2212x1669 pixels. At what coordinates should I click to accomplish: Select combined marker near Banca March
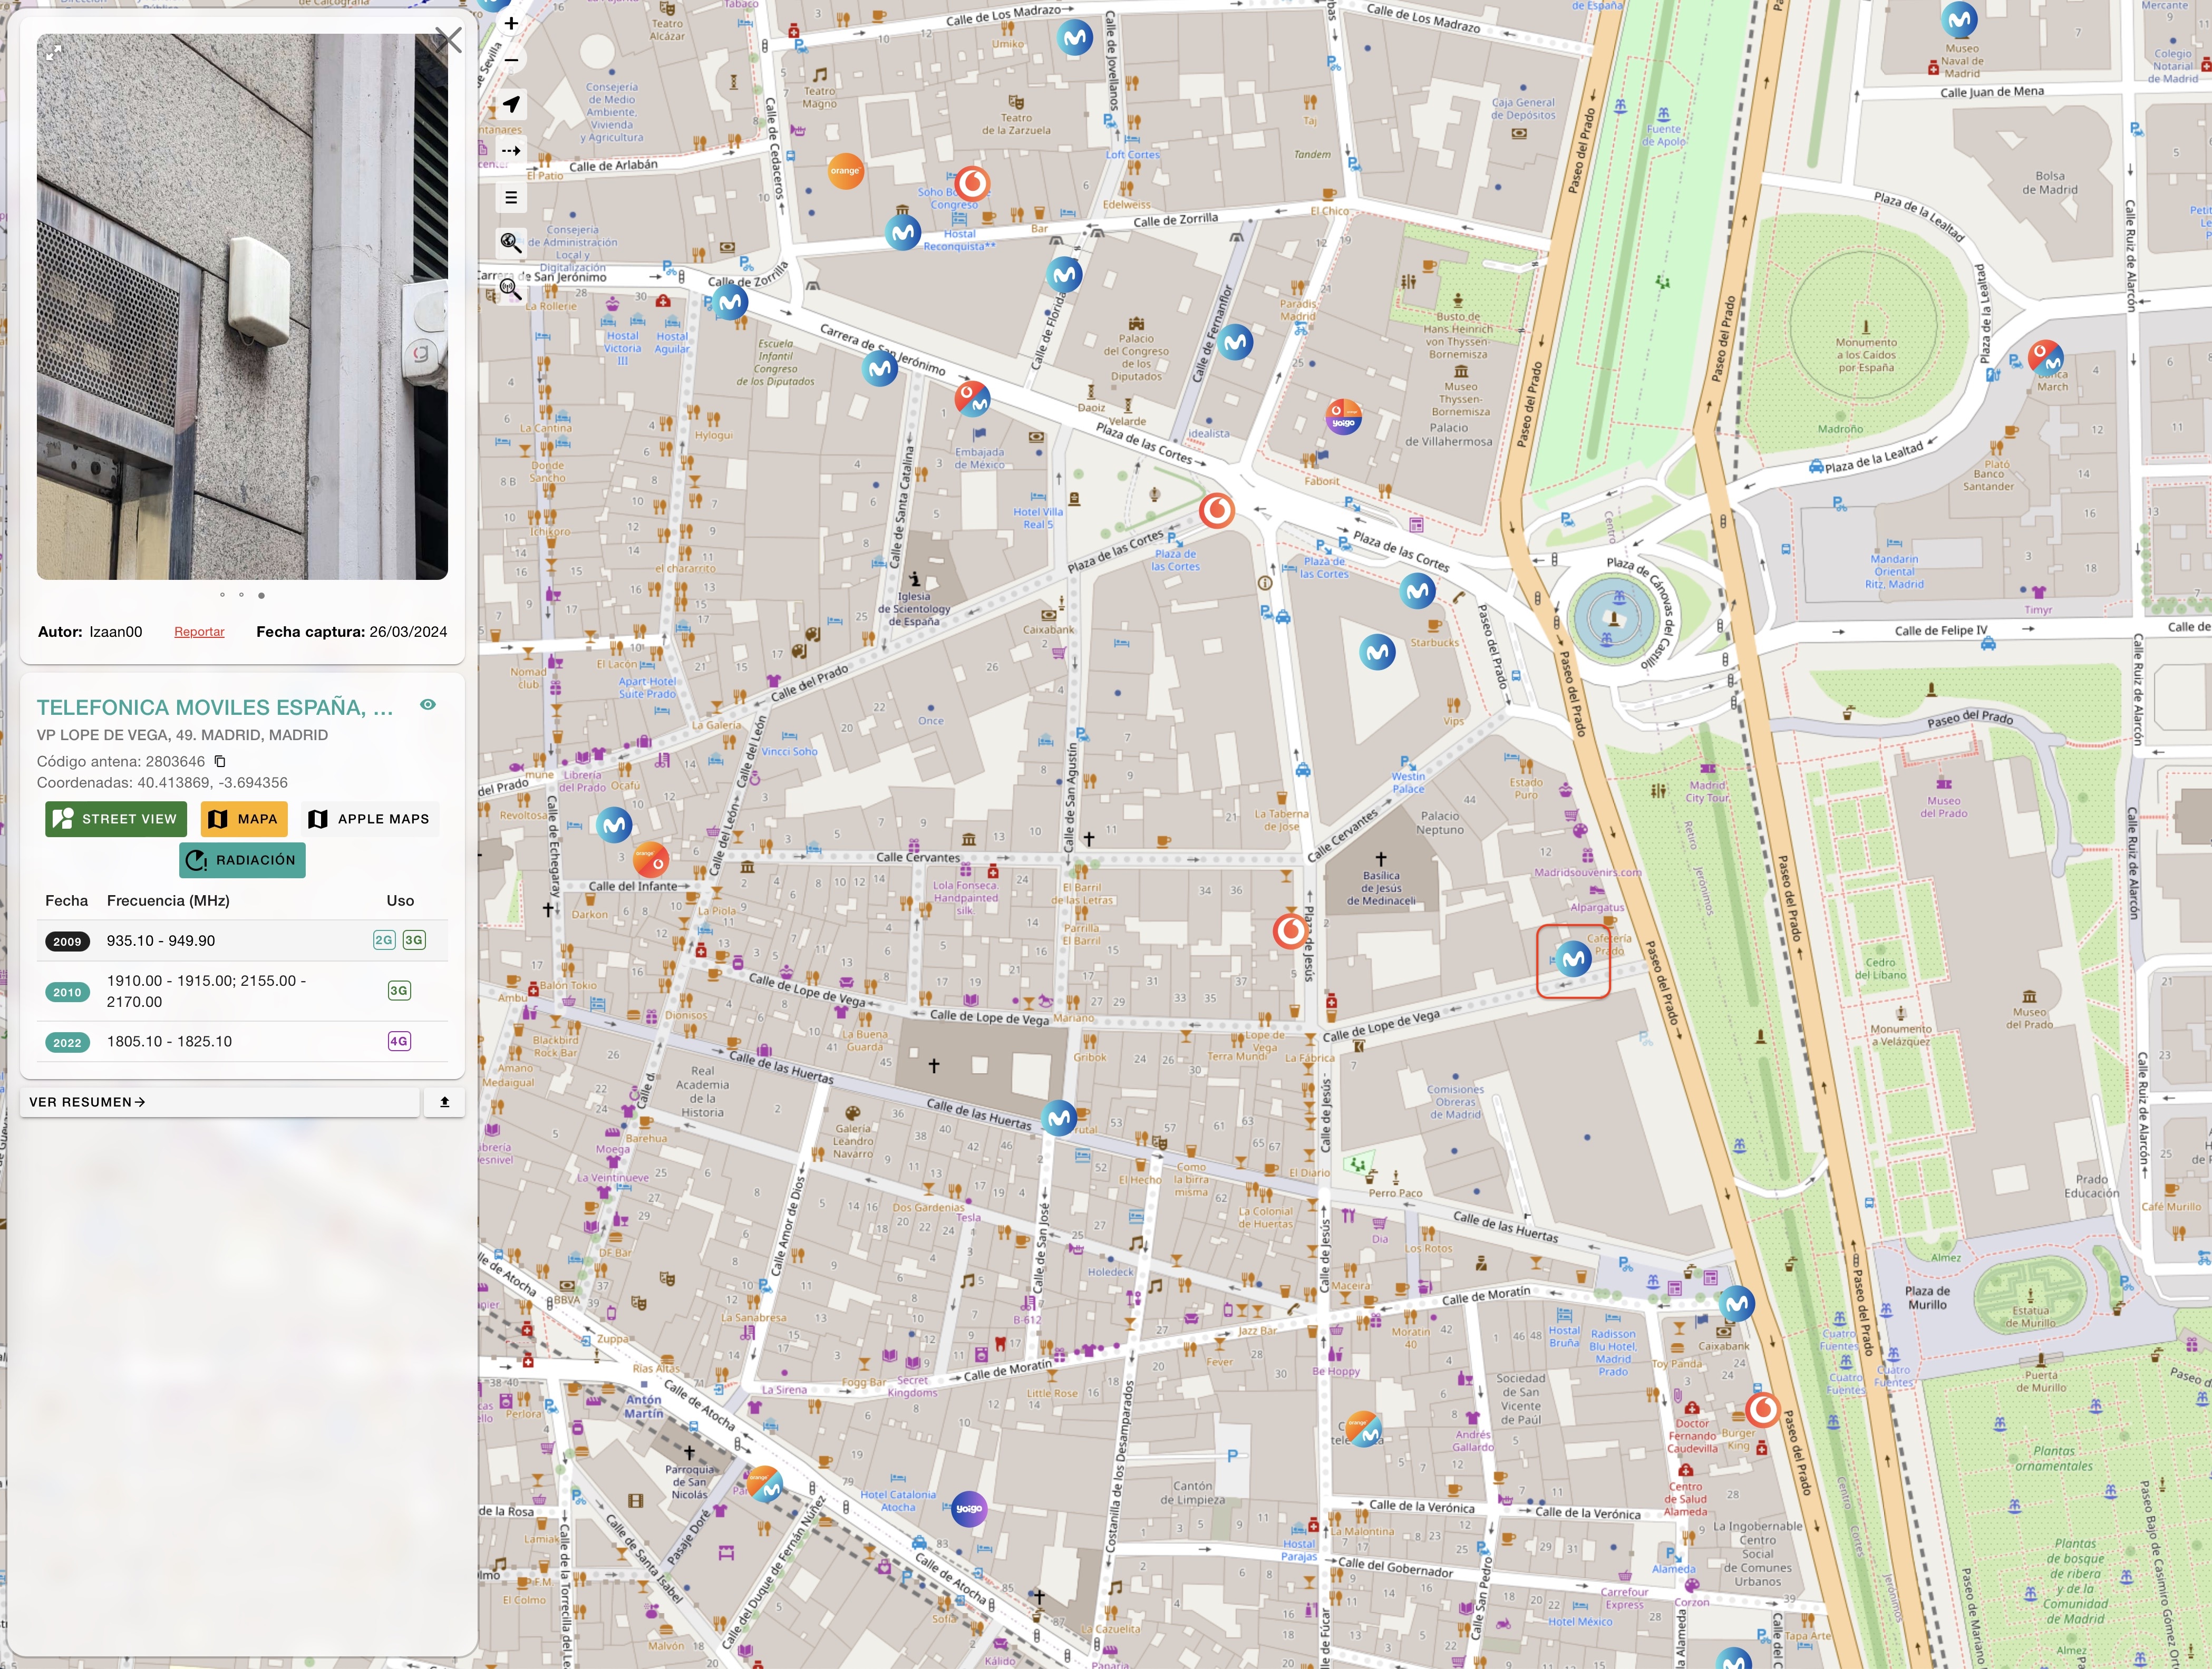pos(2045,359)
